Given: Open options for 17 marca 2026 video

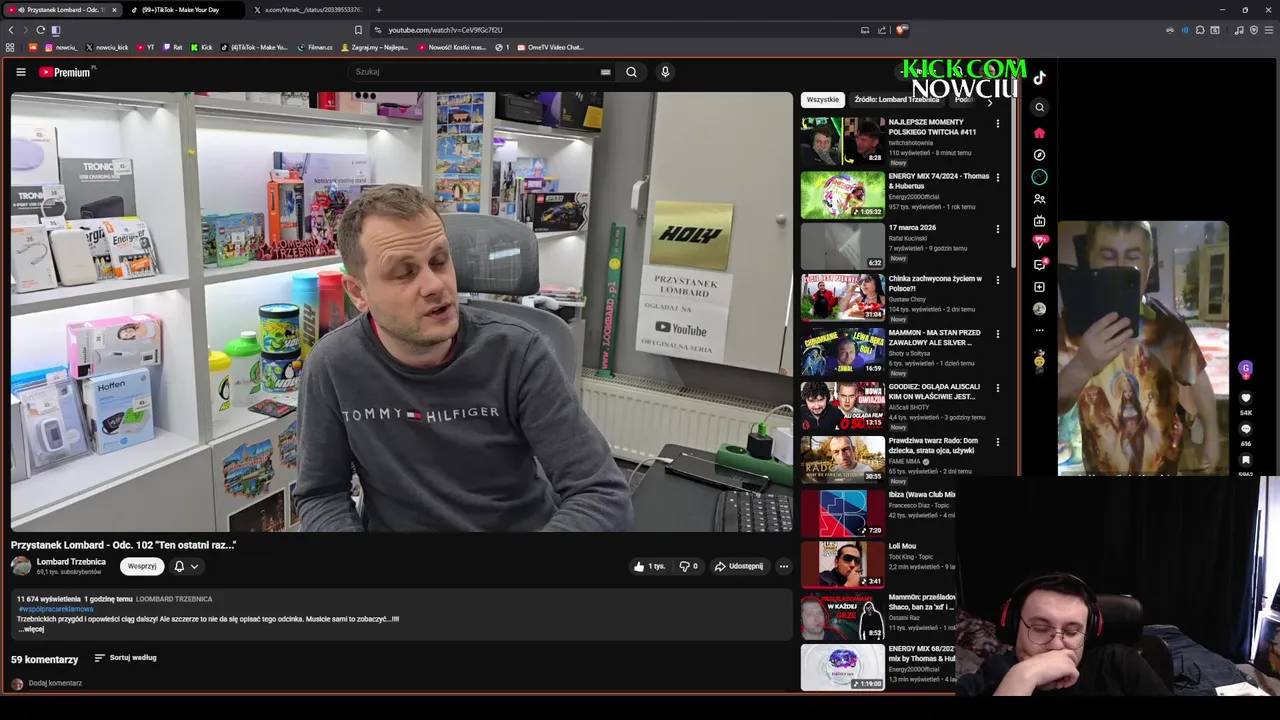Looking at the screenshot, I should tap(997, 229).
